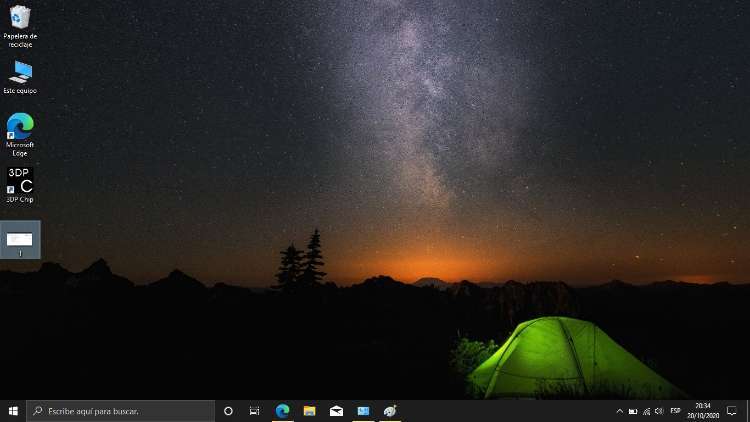Launch Microsoft Edge from the taskbar
This screenshot has height=422, width=750.
[283, 411]
